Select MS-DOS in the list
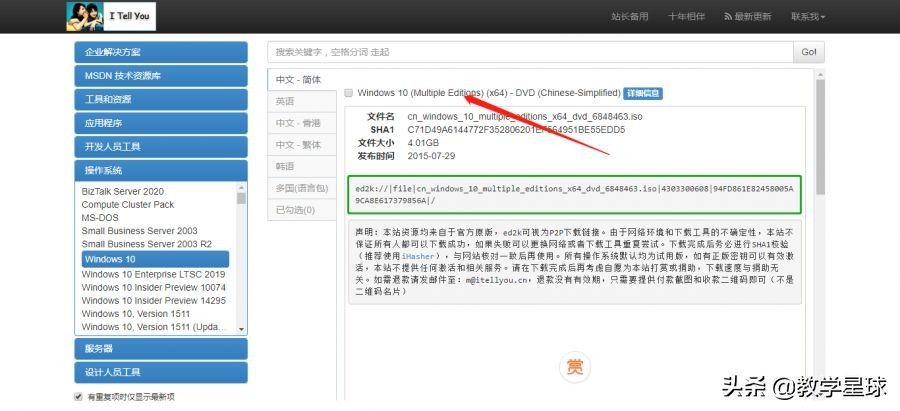The width and height of the screenshot is (900, 411). coord(100,218)
